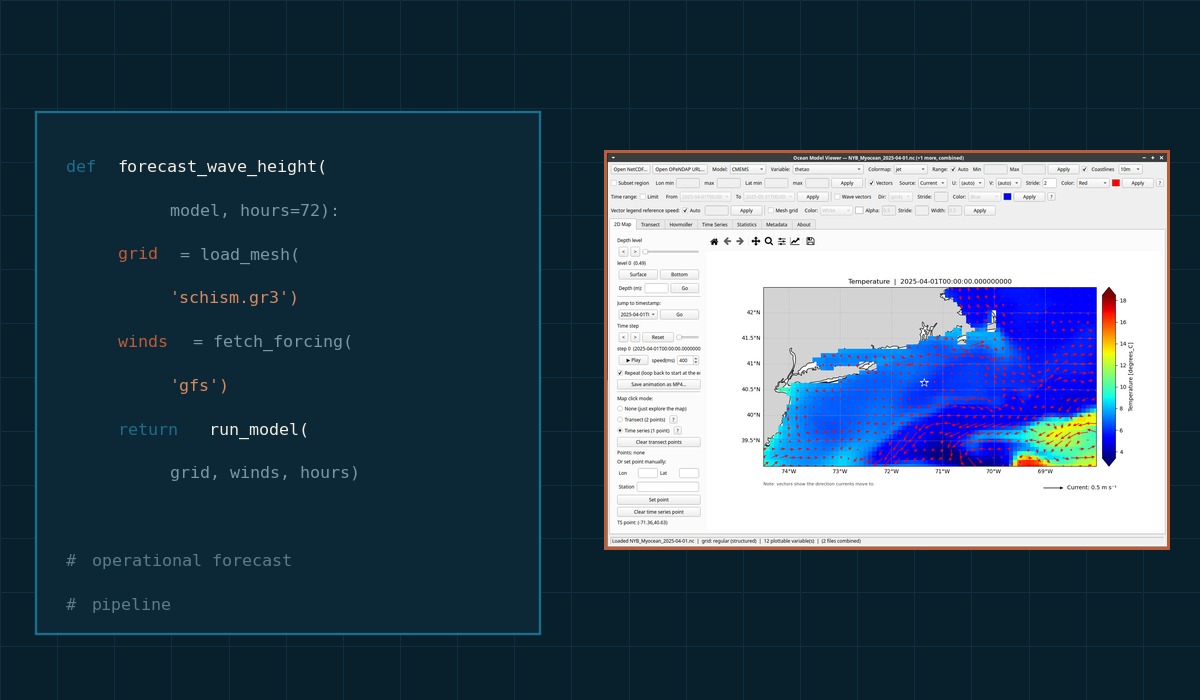Click the blue wave vector color swatch
1200x700 pixels.
pos(1007,197)
